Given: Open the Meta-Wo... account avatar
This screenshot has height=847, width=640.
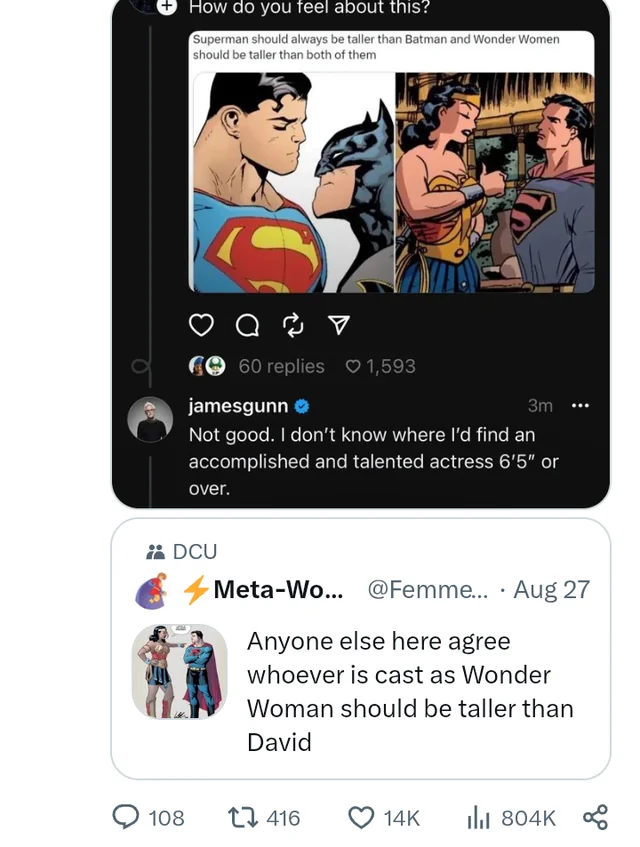Looking at the screenshot, I should tap(150, 590).
